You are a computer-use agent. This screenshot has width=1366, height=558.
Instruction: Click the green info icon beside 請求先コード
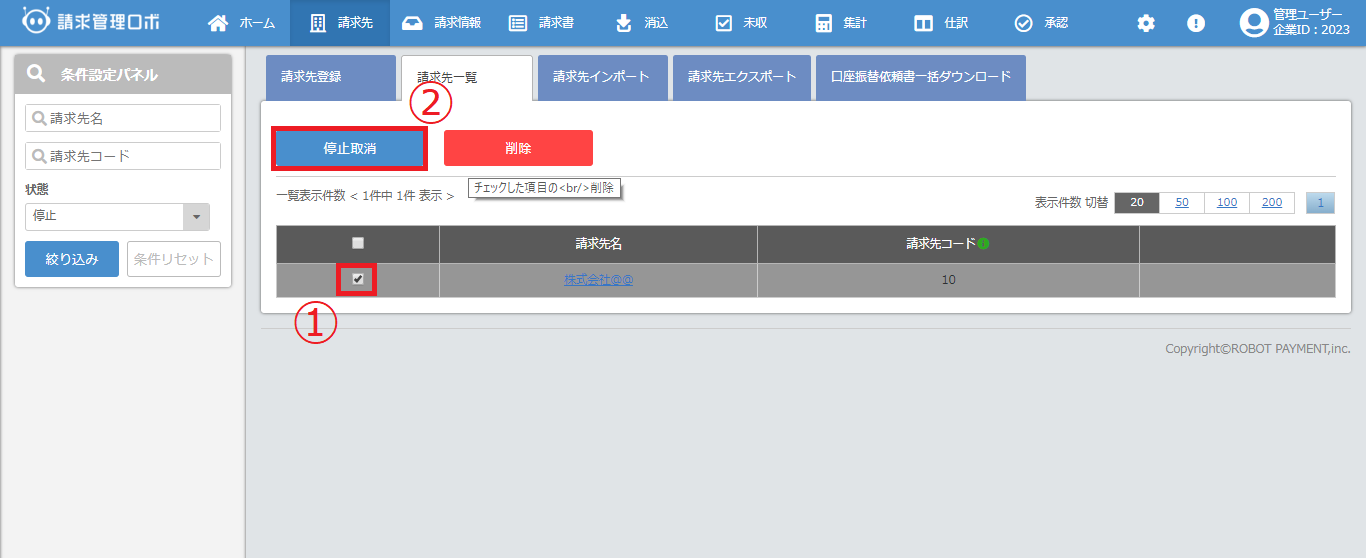983,244
